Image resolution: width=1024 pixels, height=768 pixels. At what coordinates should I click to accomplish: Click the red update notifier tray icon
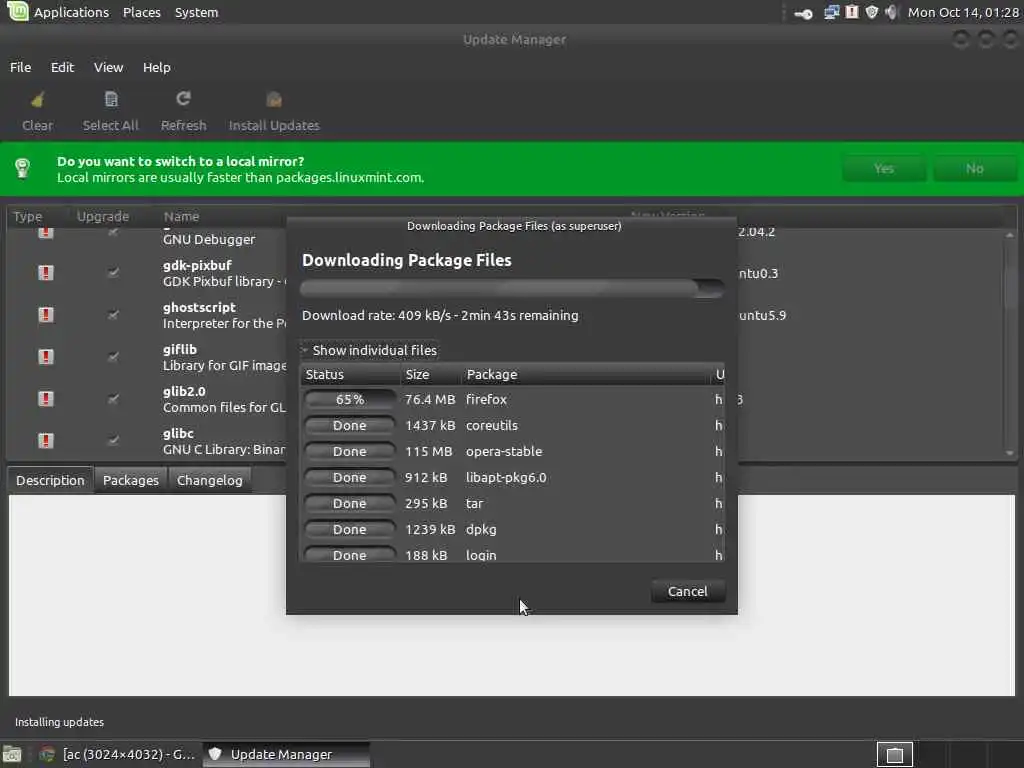click(852, 12)
